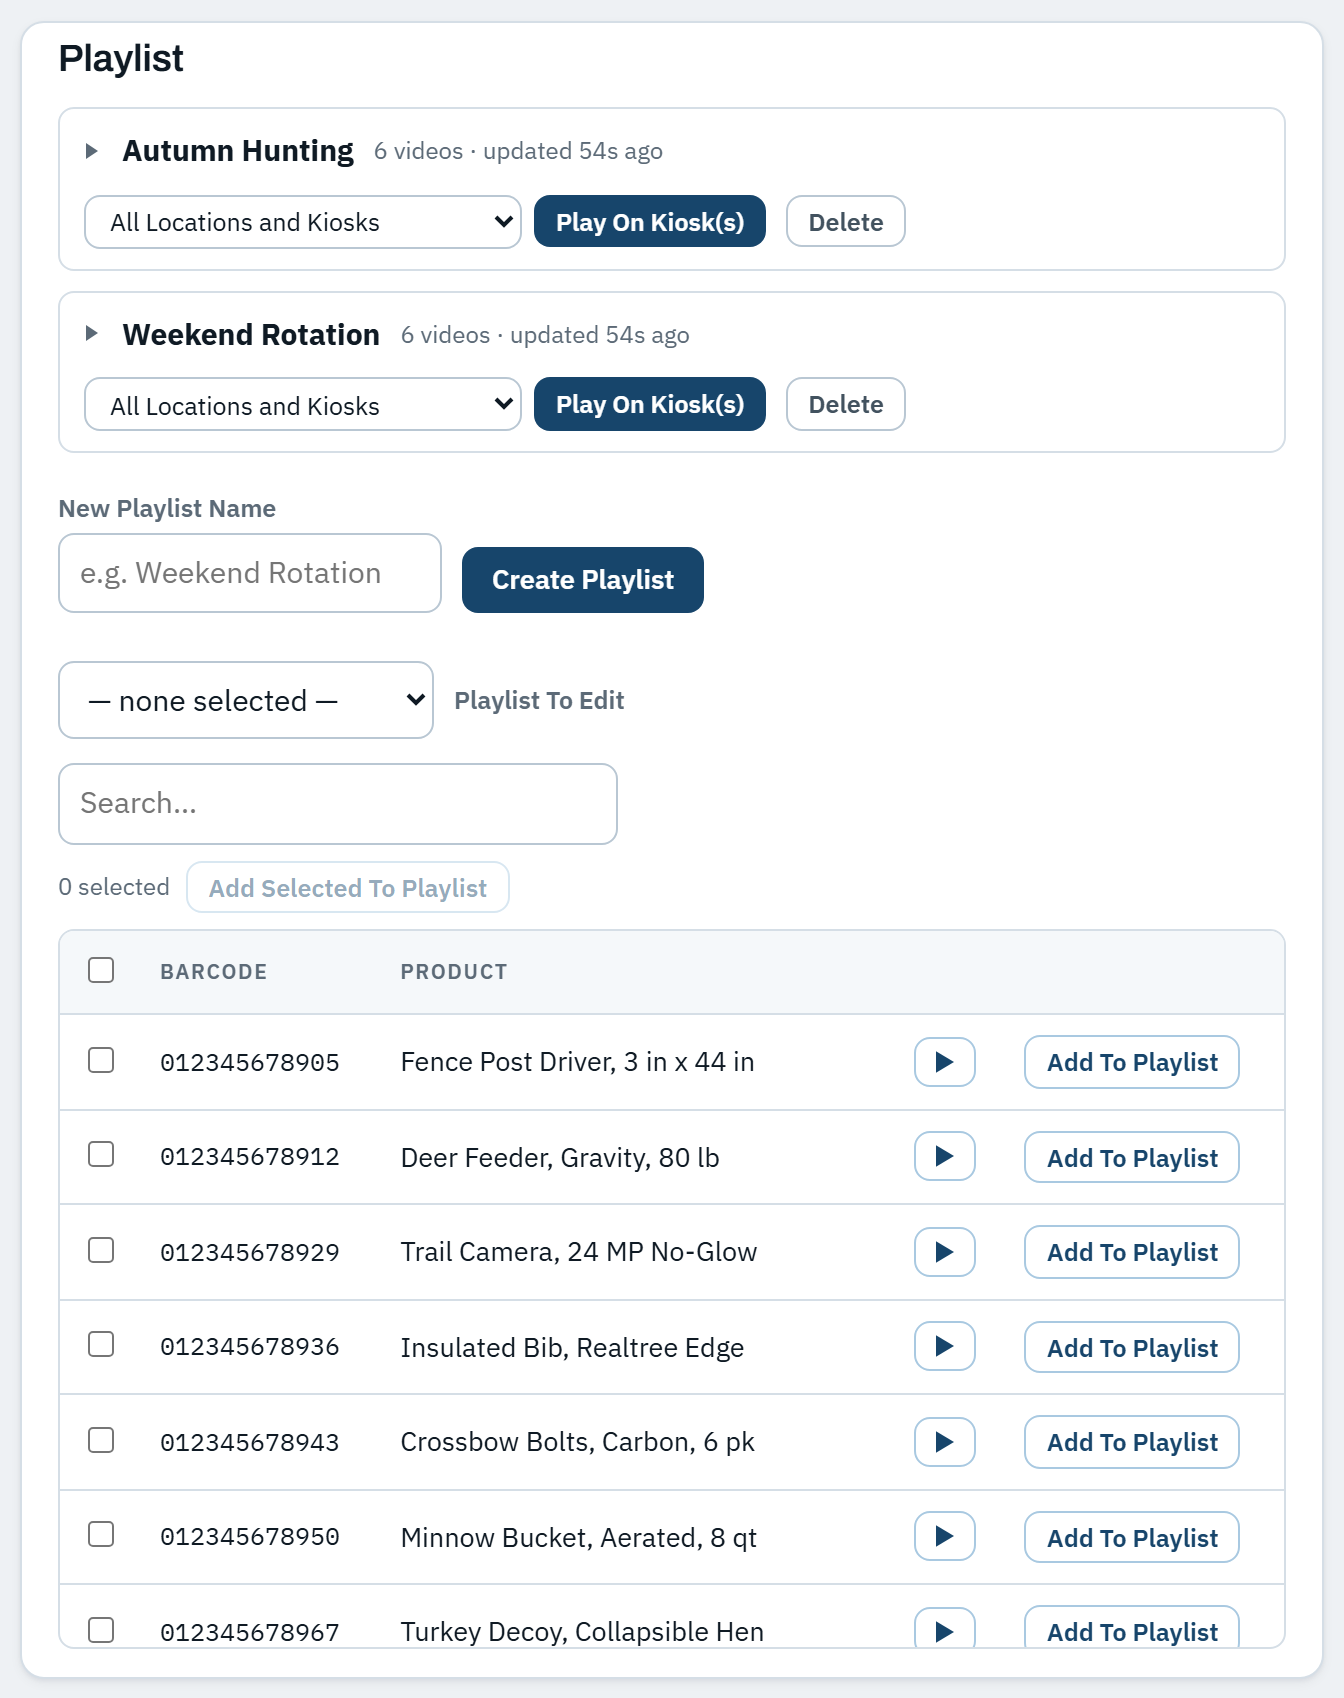This screenshot has height=1698, width=1344.
Task: Click Add Selected To Playlist
Action: click(348, 887)
